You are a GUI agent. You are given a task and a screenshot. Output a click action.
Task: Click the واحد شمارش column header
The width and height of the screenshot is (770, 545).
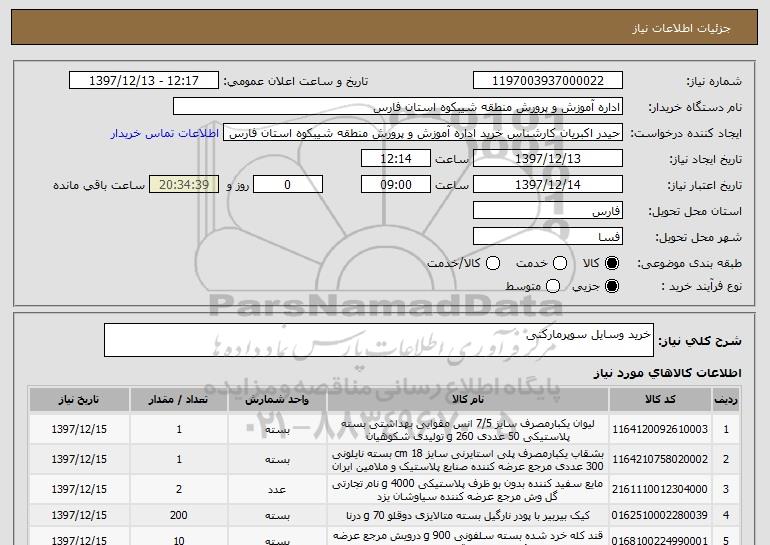(277, 400)
